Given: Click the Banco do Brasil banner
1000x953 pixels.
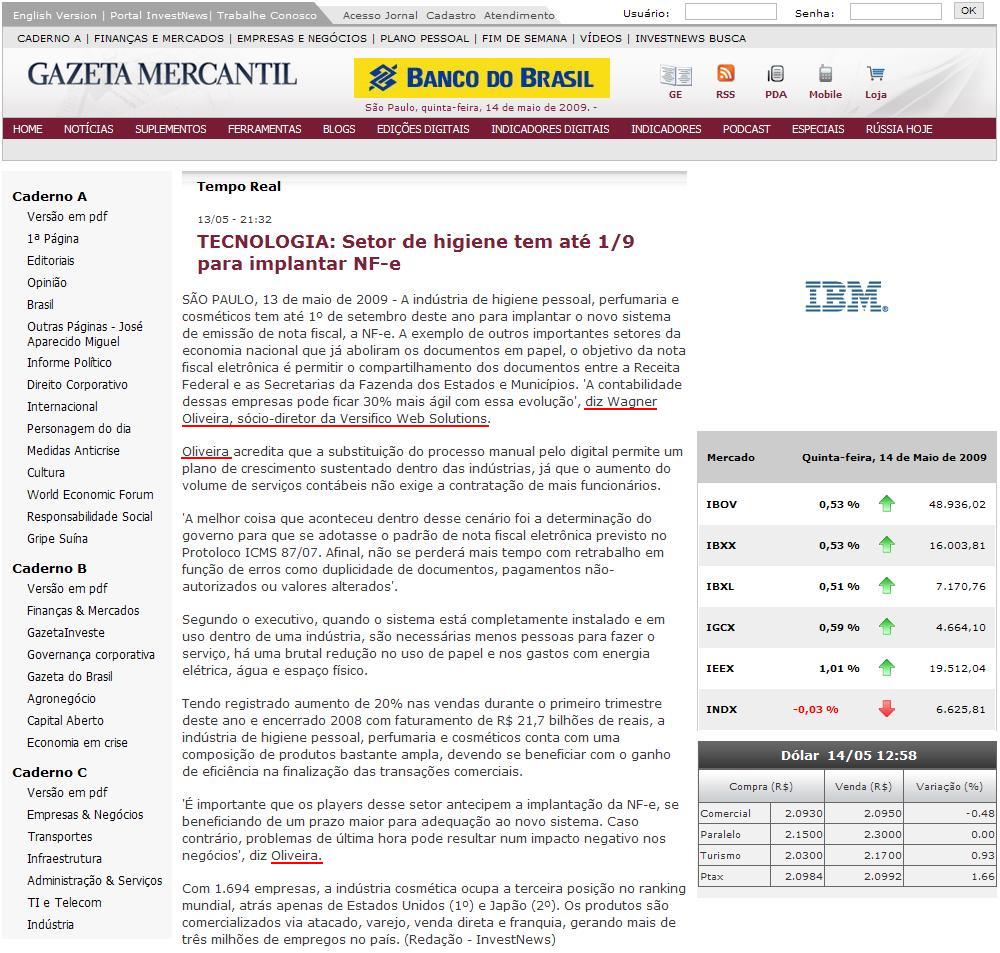Looking at the screenshot, I should (x=481, y=78).
